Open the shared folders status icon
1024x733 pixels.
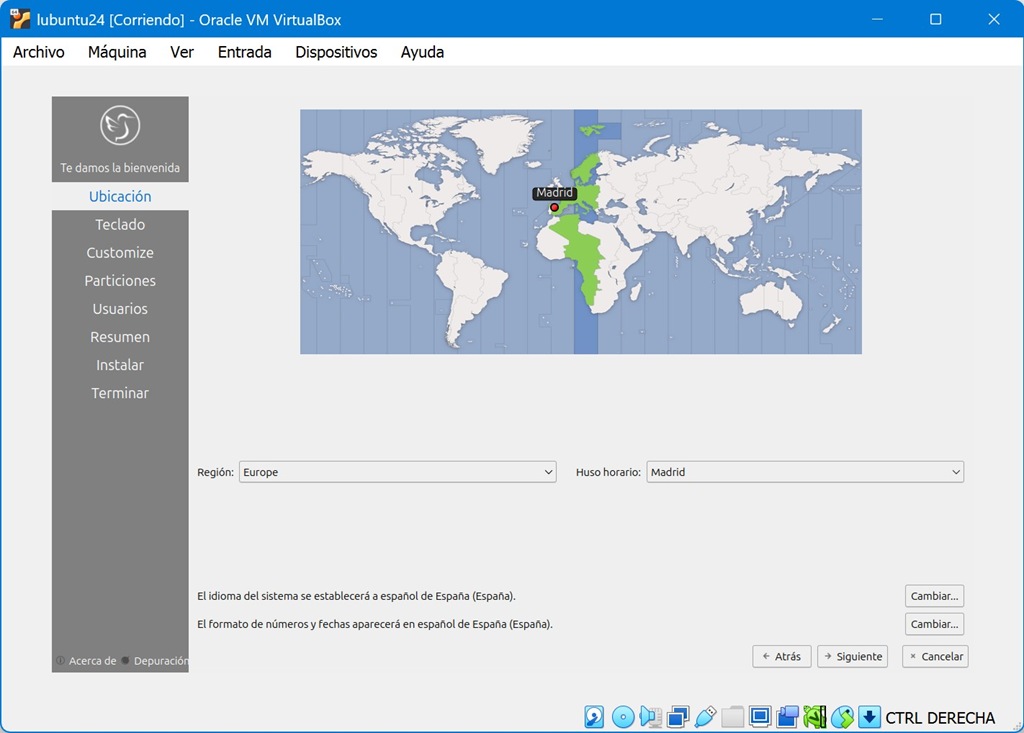coord(733,717)
